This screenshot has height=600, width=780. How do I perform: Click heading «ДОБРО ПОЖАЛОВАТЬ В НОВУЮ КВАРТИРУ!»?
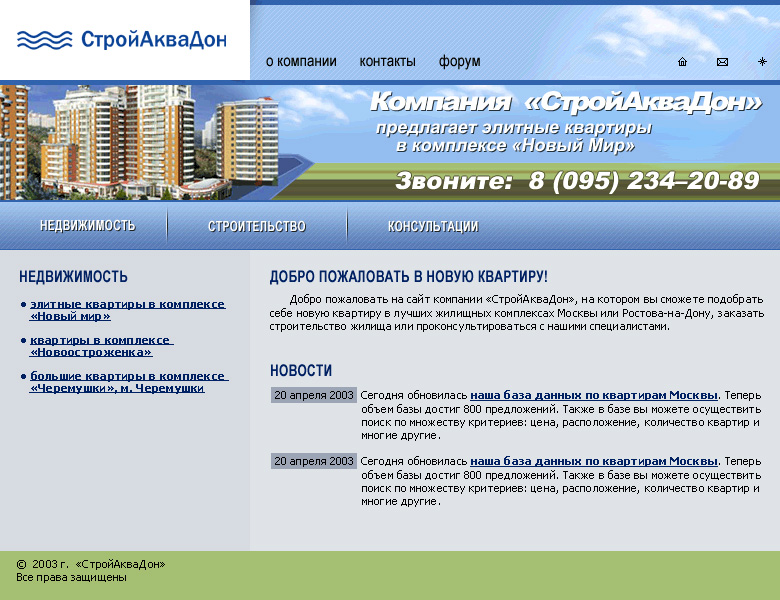(408, 277)
